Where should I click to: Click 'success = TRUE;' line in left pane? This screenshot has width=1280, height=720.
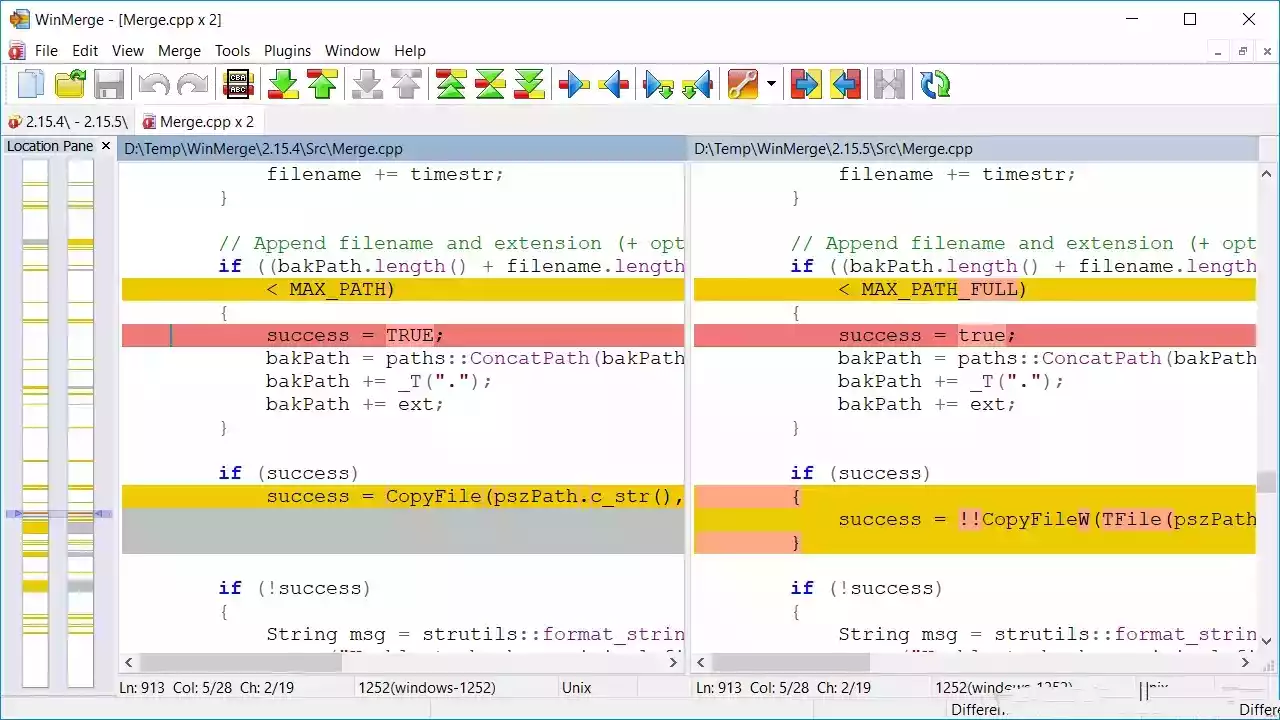coord(403,335)
